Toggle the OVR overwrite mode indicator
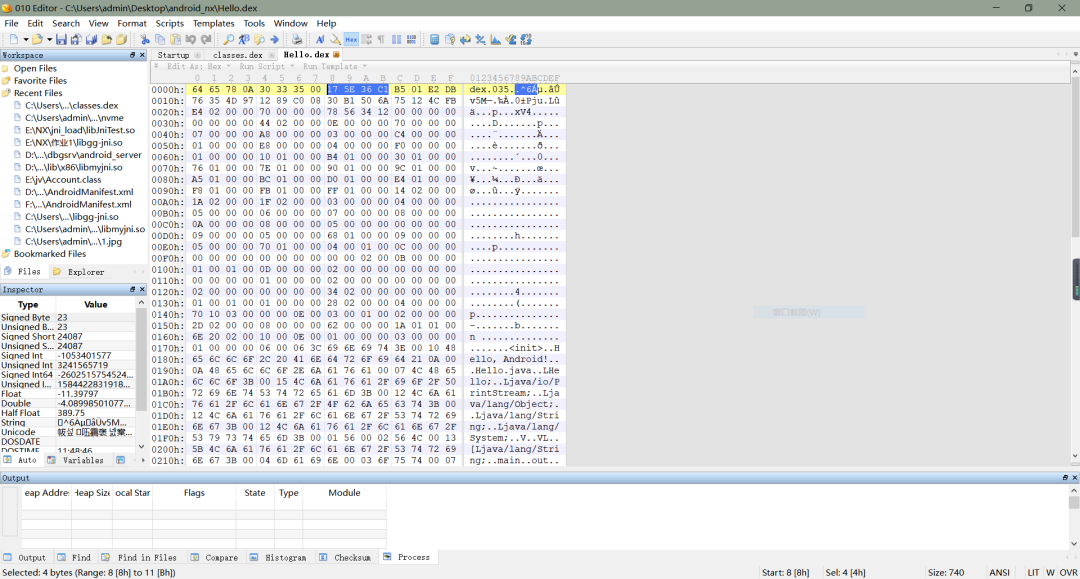The width and height of the screenshot is (1080, 579). click(x=1068, y=573)
